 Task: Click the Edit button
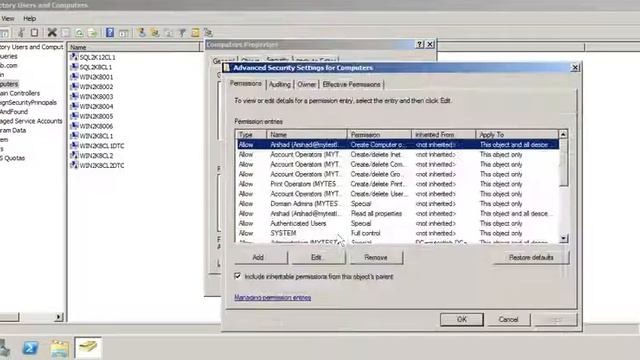tap(319, 258)
